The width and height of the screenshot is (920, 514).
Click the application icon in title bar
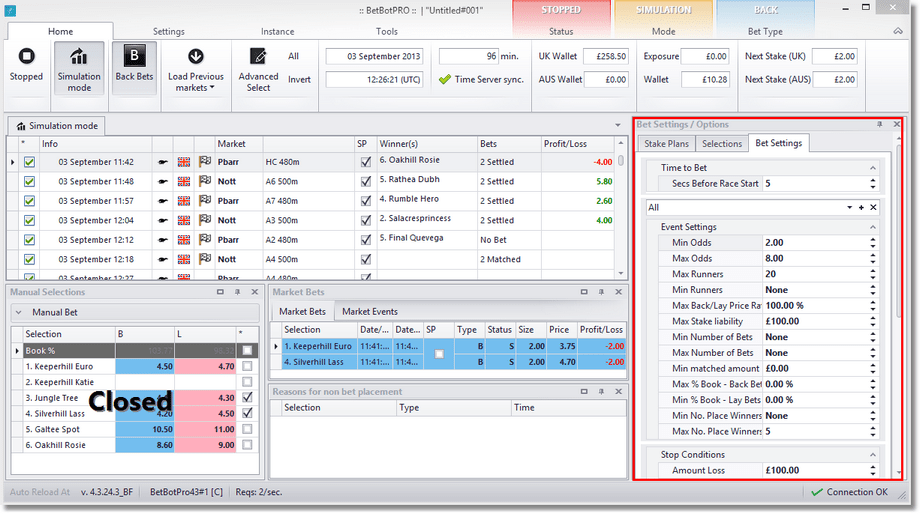coord(10,10)
